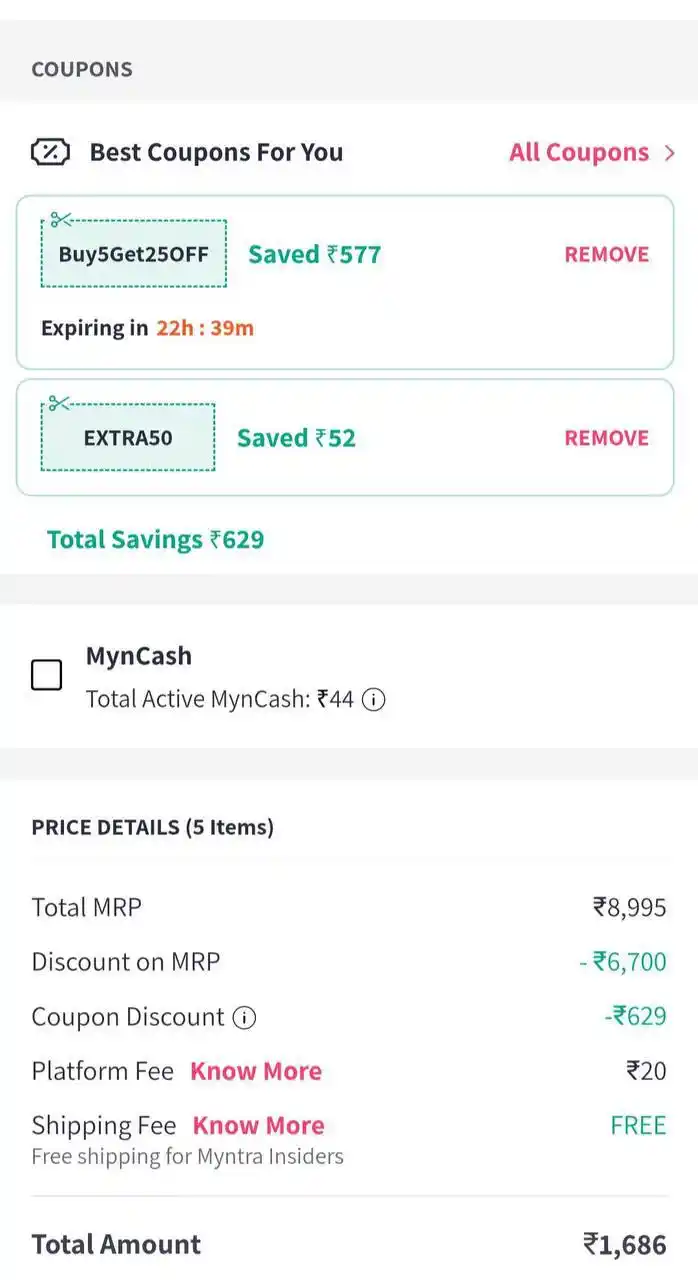698x1280 pixels.
Task: Tap the MynCash info icon
Action: click(x=373, y=699)
